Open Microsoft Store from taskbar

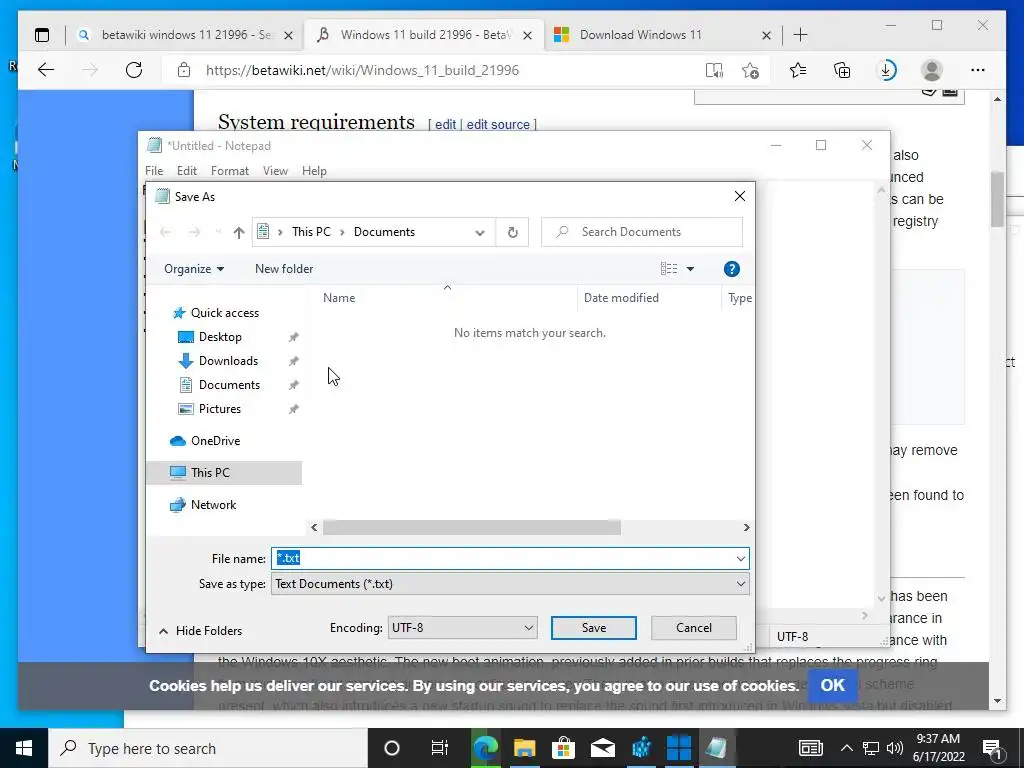pos(563,748)
